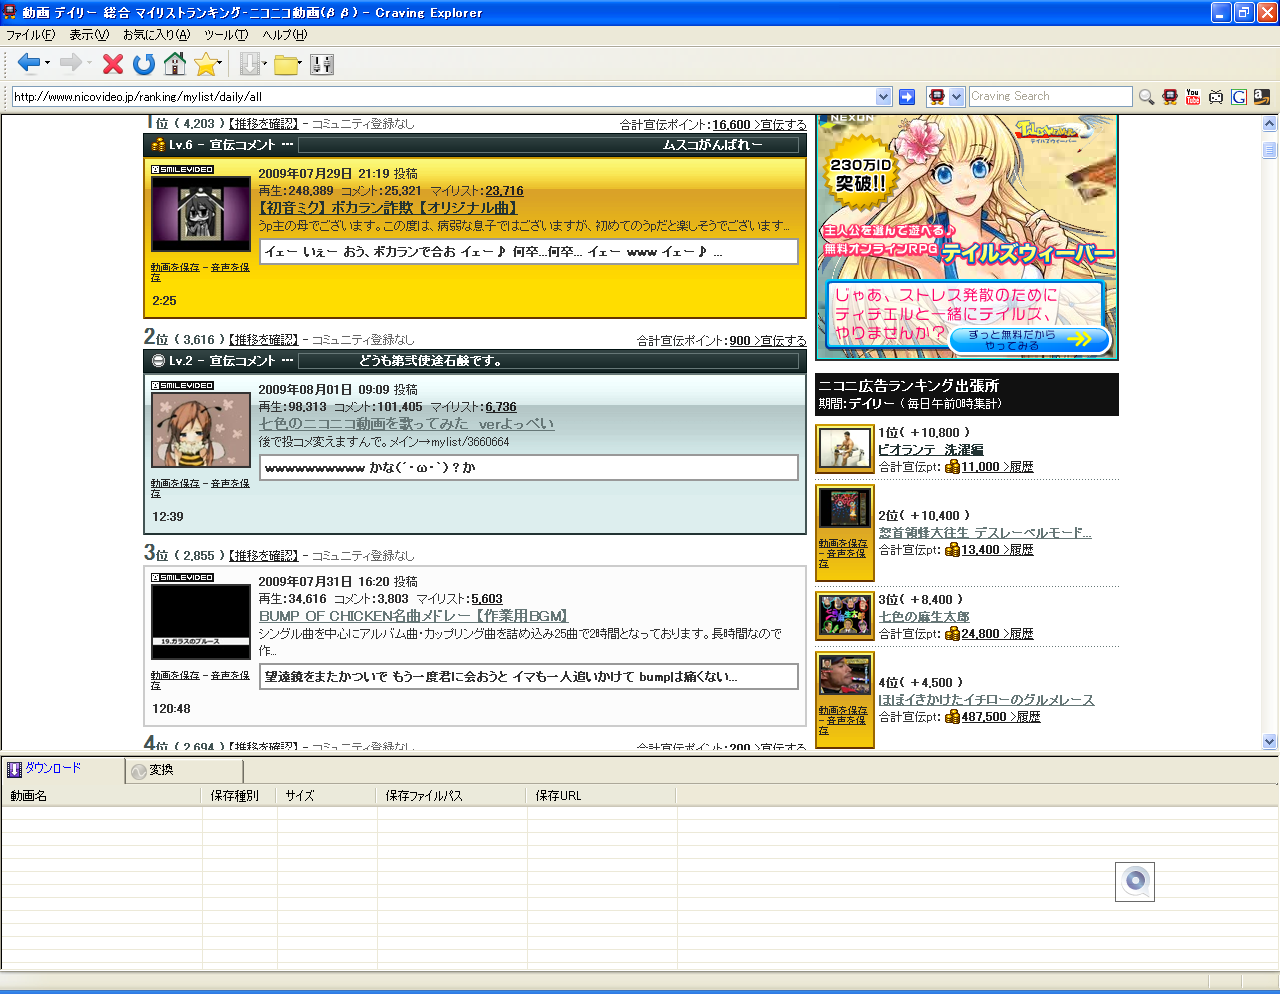The height and width of the screenshot is (994, 1280).
Task: Sort download list by サイズ column
Action: (x=327, y=796)
